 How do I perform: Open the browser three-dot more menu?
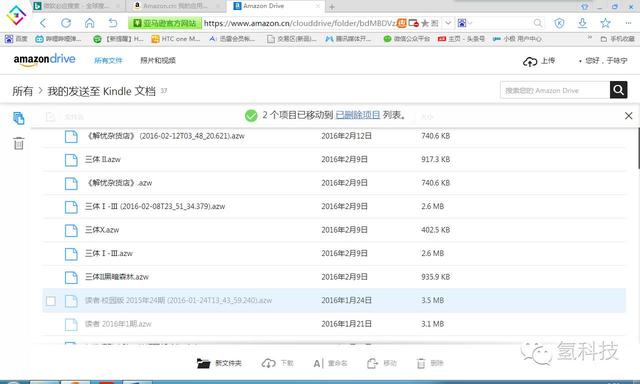click(628, 23)
